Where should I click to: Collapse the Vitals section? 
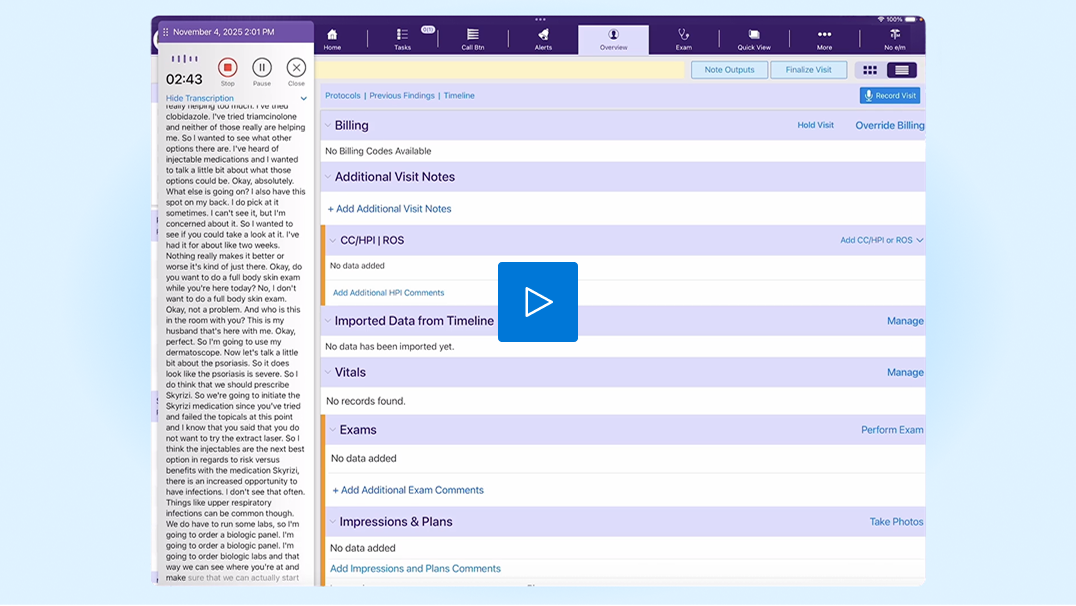(x=328, y=372)
